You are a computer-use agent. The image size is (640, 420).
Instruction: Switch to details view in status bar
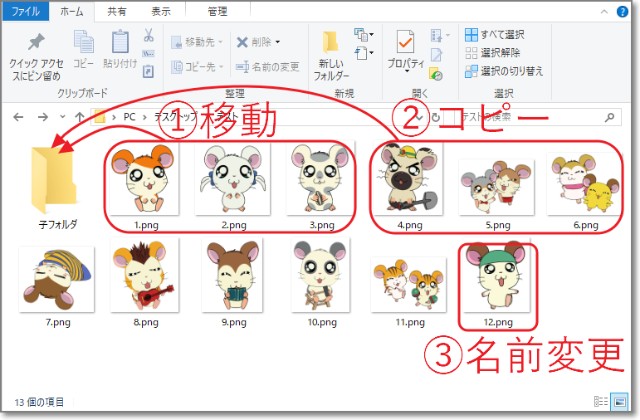tap(603, 403)
